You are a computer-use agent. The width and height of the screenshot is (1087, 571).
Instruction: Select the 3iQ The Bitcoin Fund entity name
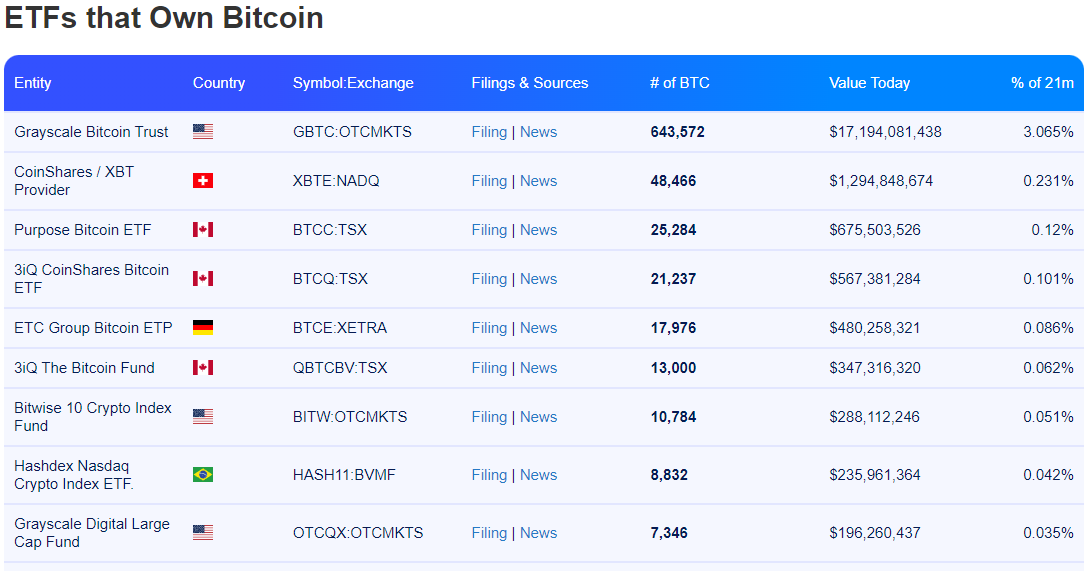[85, 368]
